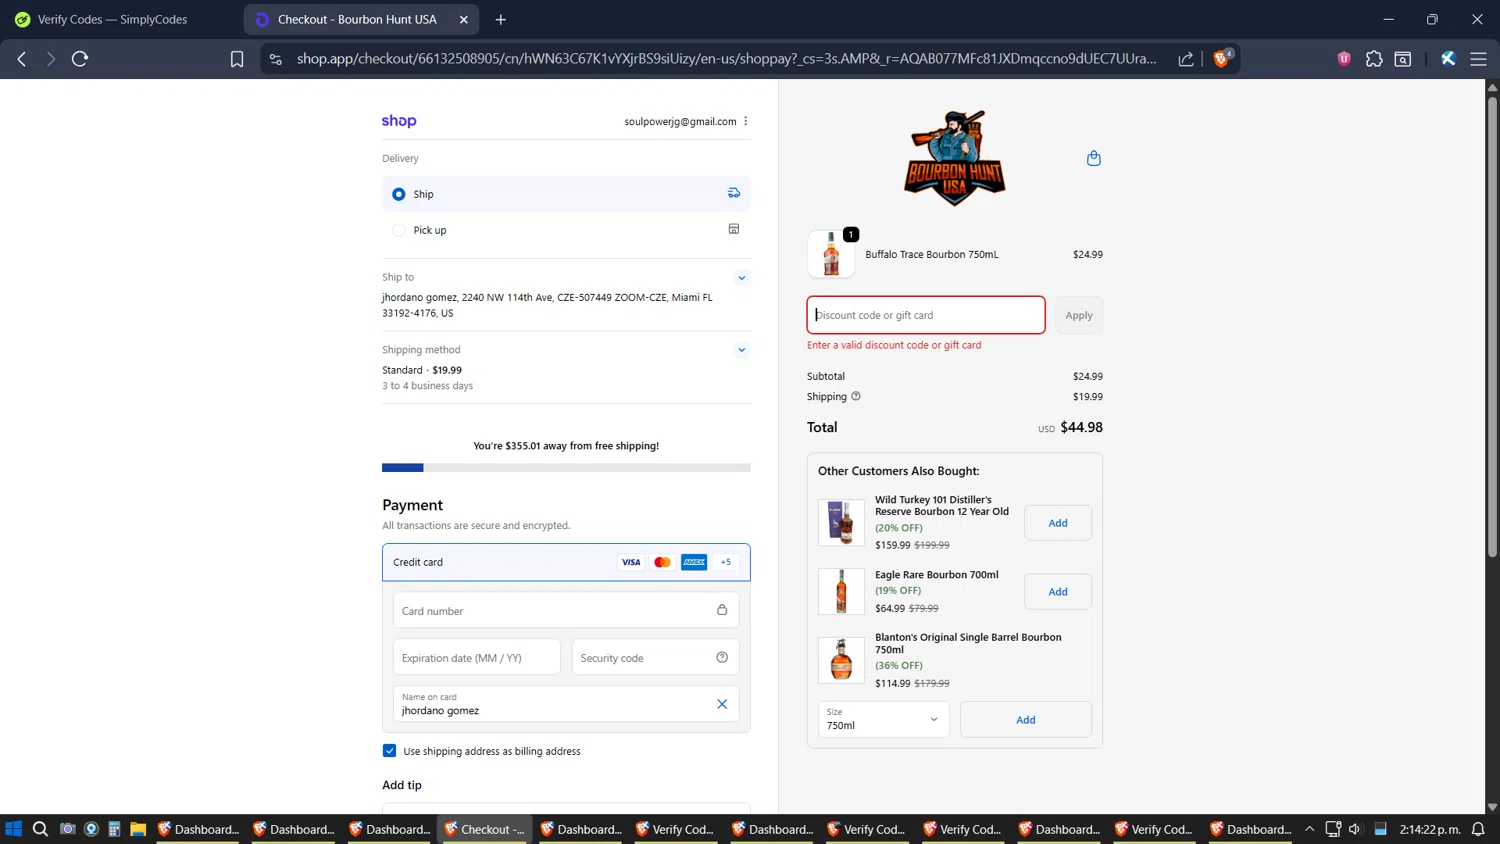Open a new browser tab
The width and height of the screenshot is (1500, 844).
click(x=501, y=19)
